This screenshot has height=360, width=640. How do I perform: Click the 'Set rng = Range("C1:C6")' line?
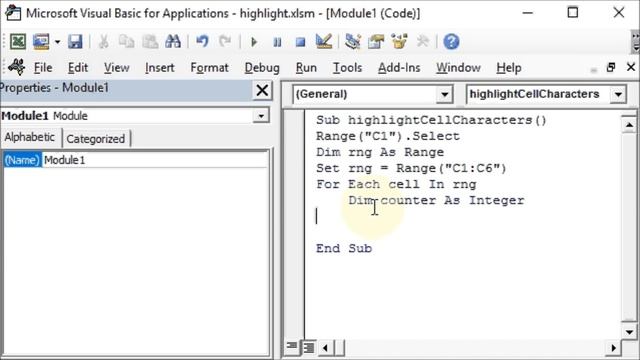[x=411, y=168]
